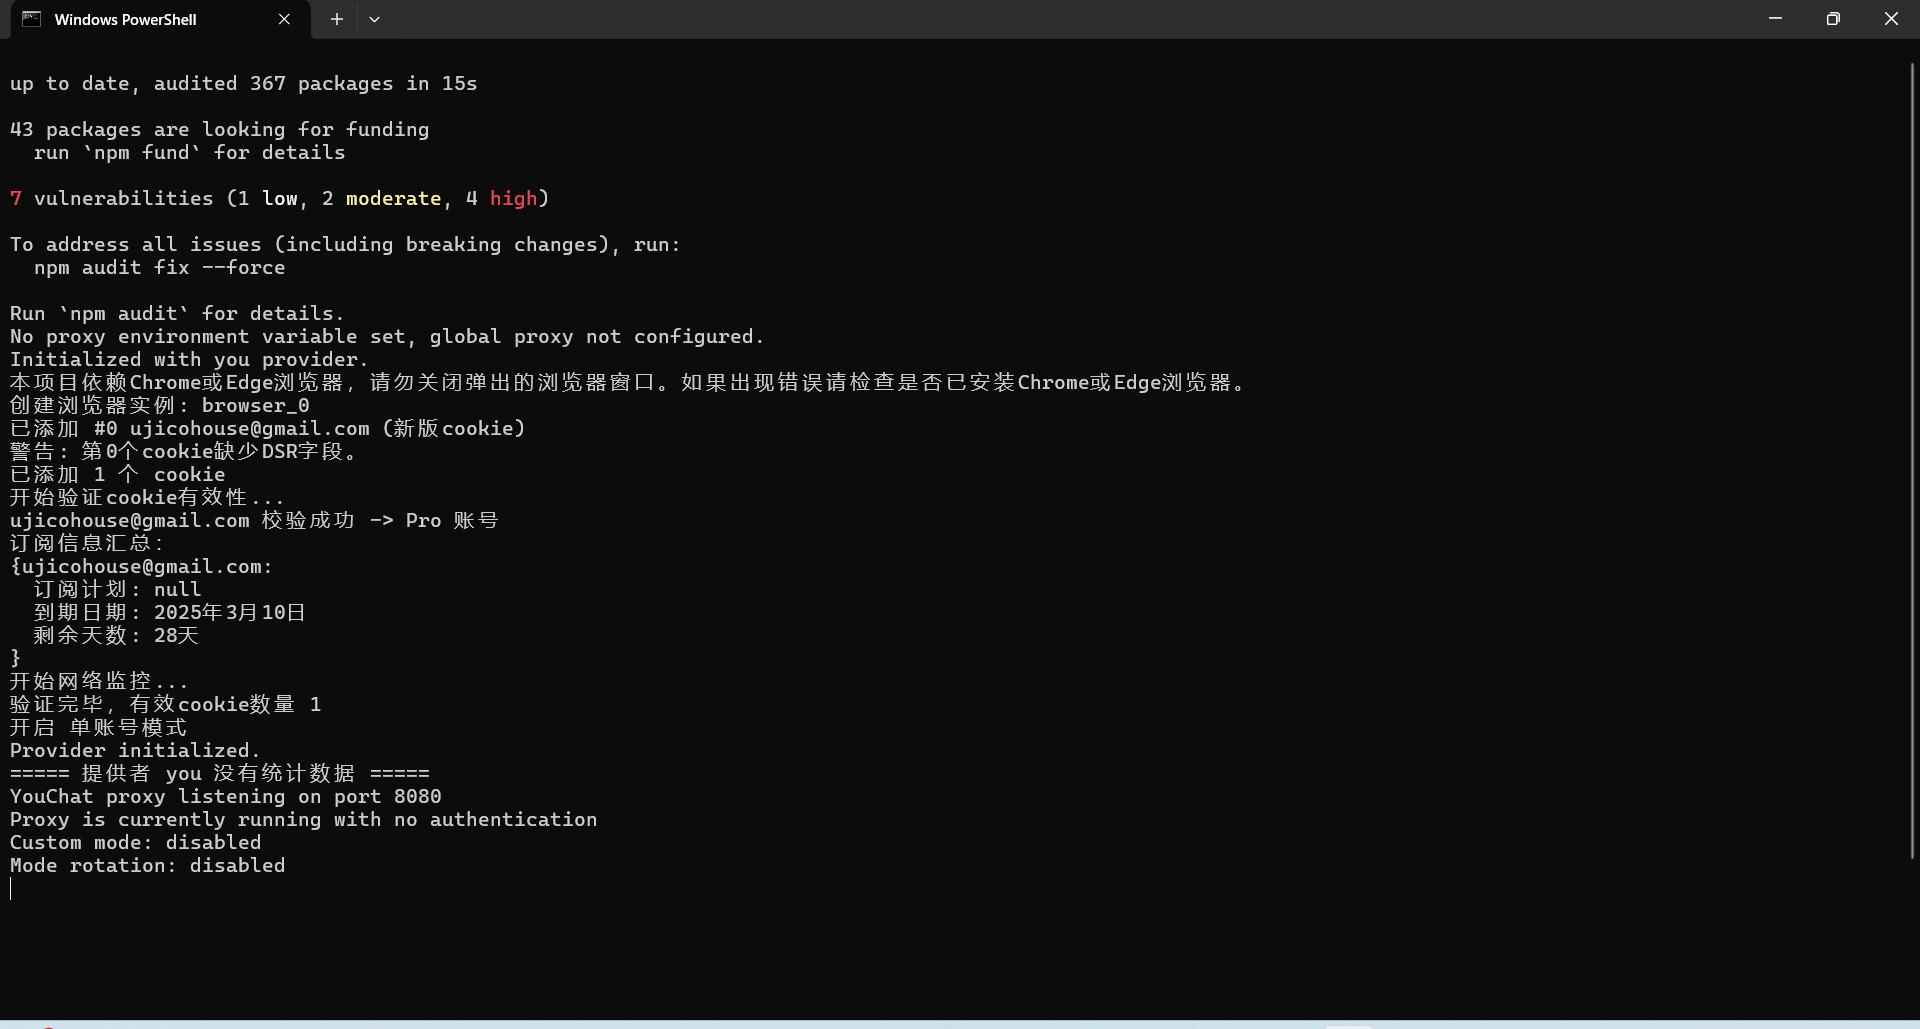Close the Windows PowerShell tab
The image size is (1920, 1029).
click(284, 19)
